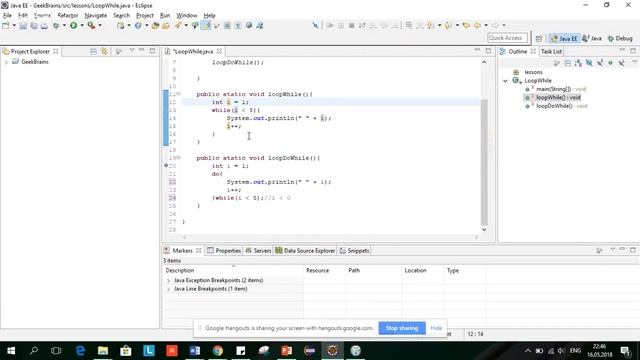Switch to Debug perspective
The height and width of the screenshot is (360, 640).
pos(620,38)
